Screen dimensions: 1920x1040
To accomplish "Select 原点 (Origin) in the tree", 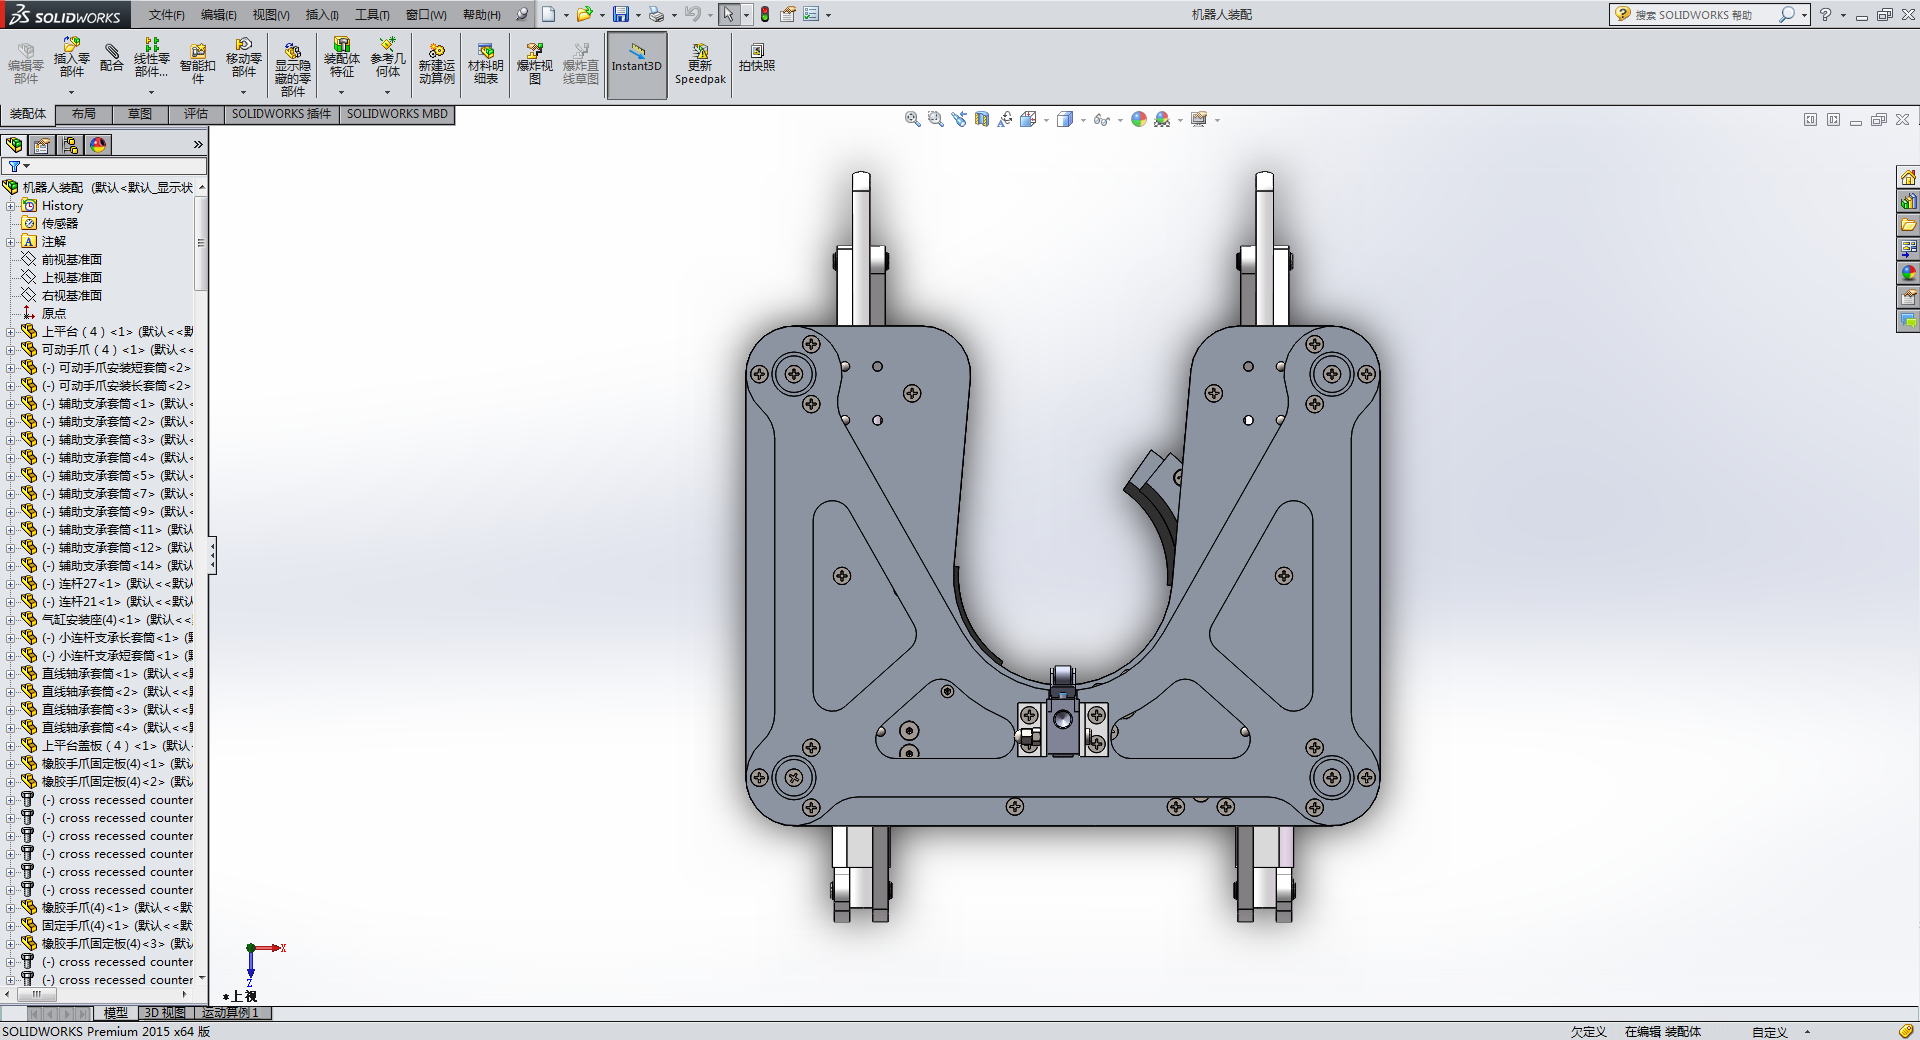I will [x=54, y=314].
